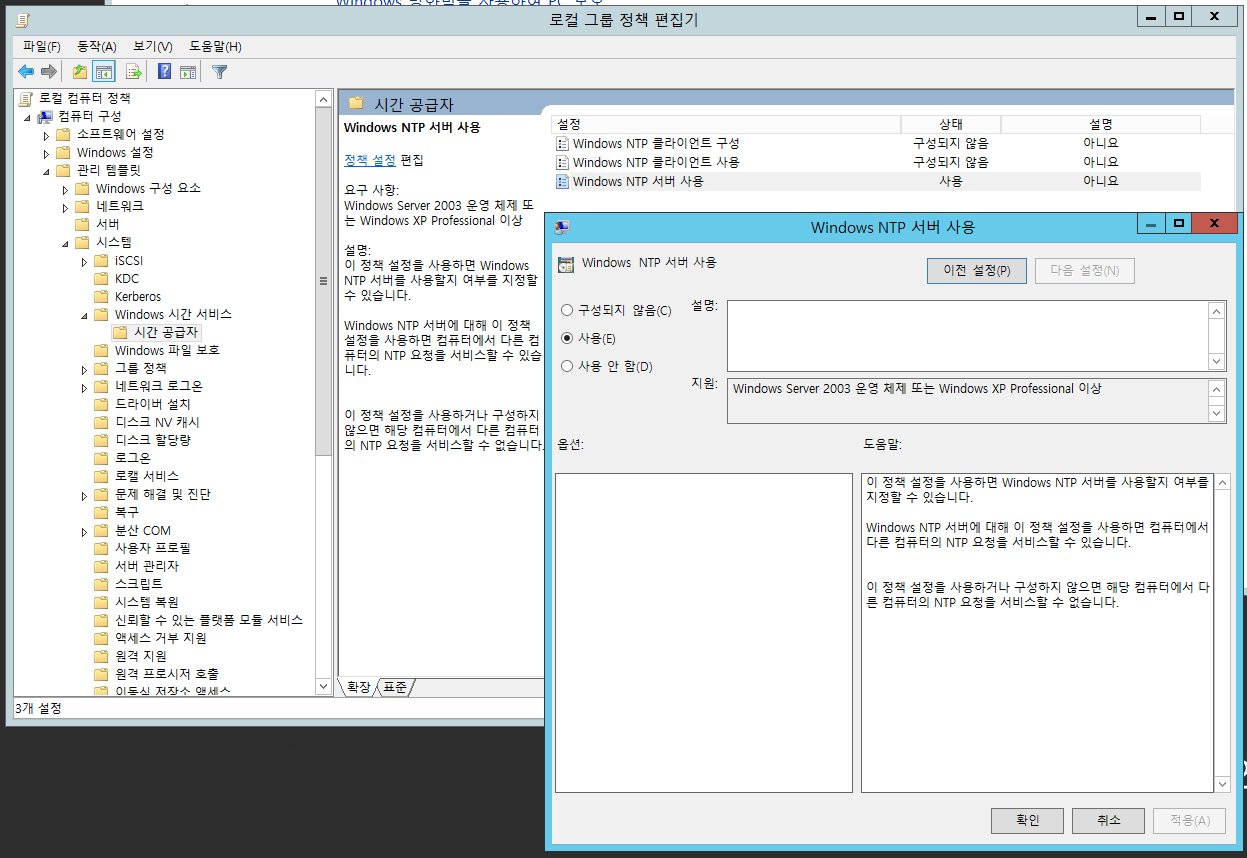Expand the Windows 구성 요소 node
The image size is (1247, 858).
(x=65, y=189)
